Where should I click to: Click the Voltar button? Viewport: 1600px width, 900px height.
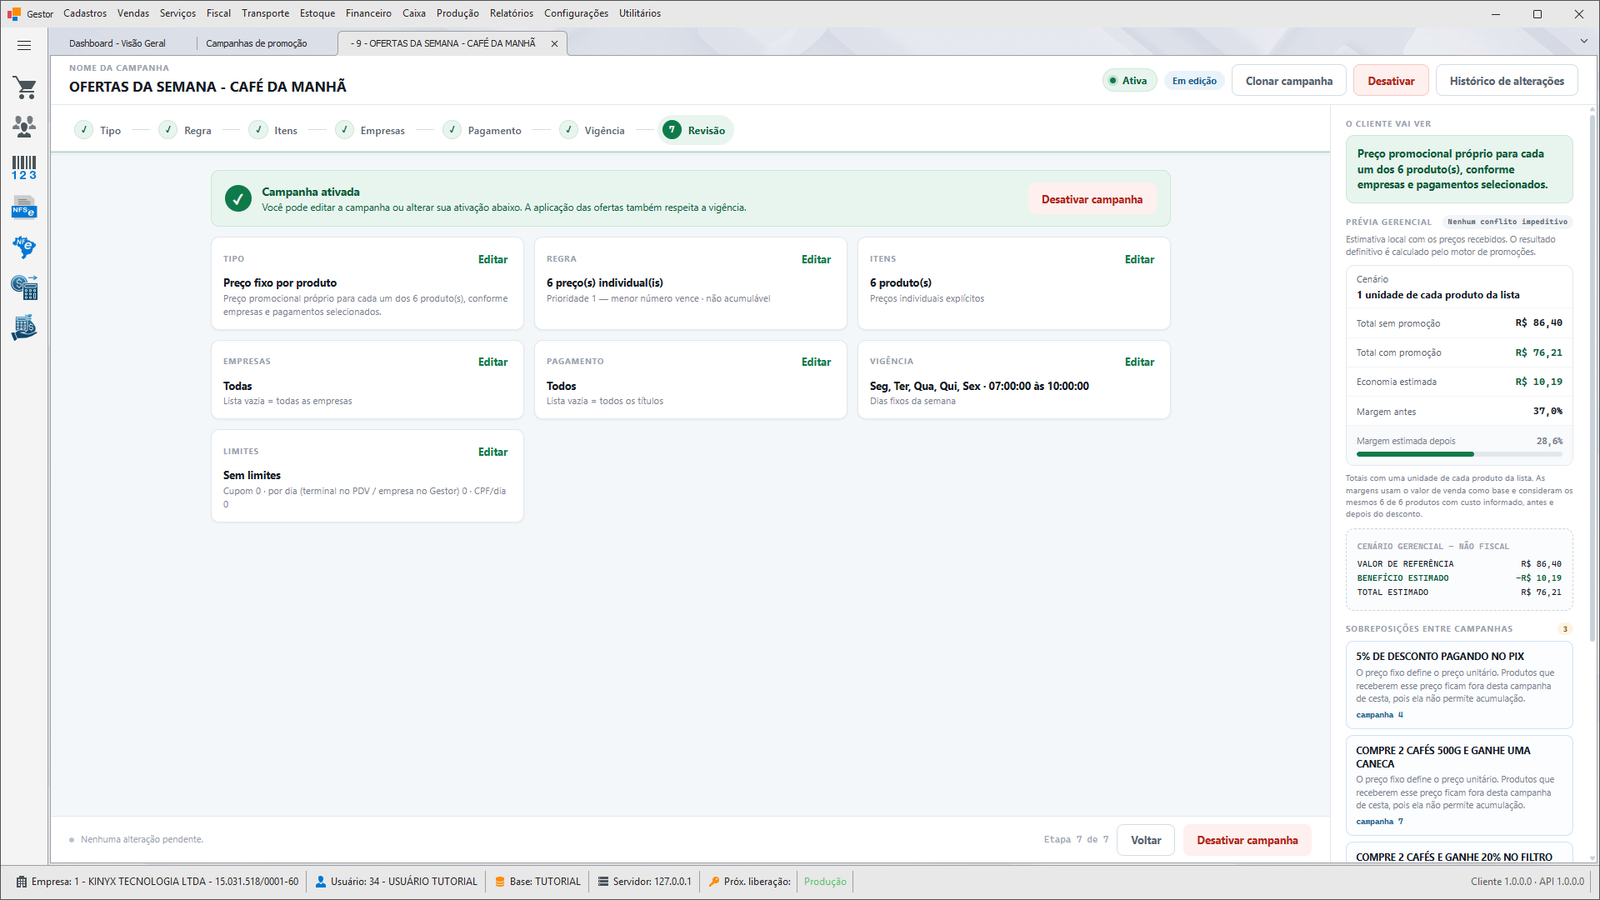(1146, 840)
